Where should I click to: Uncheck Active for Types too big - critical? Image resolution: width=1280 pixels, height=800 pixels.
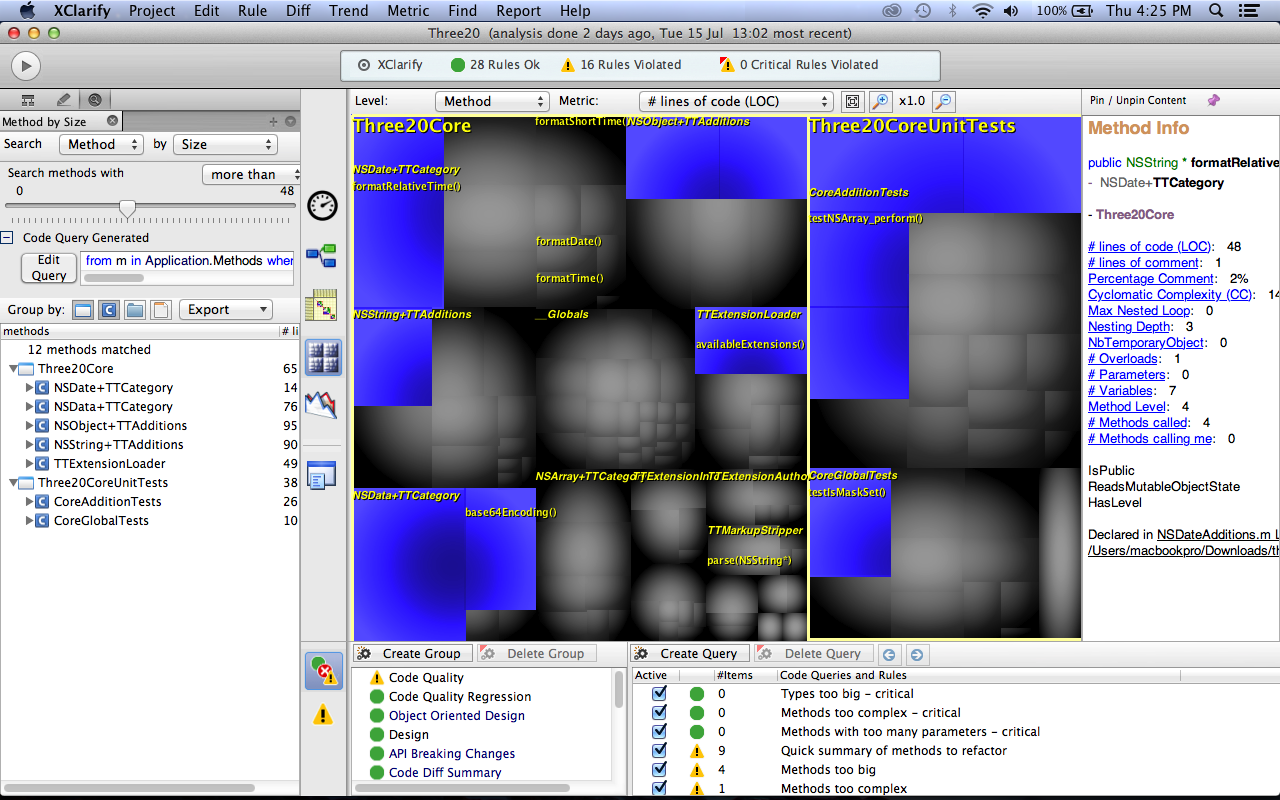[x=659, y=693]
